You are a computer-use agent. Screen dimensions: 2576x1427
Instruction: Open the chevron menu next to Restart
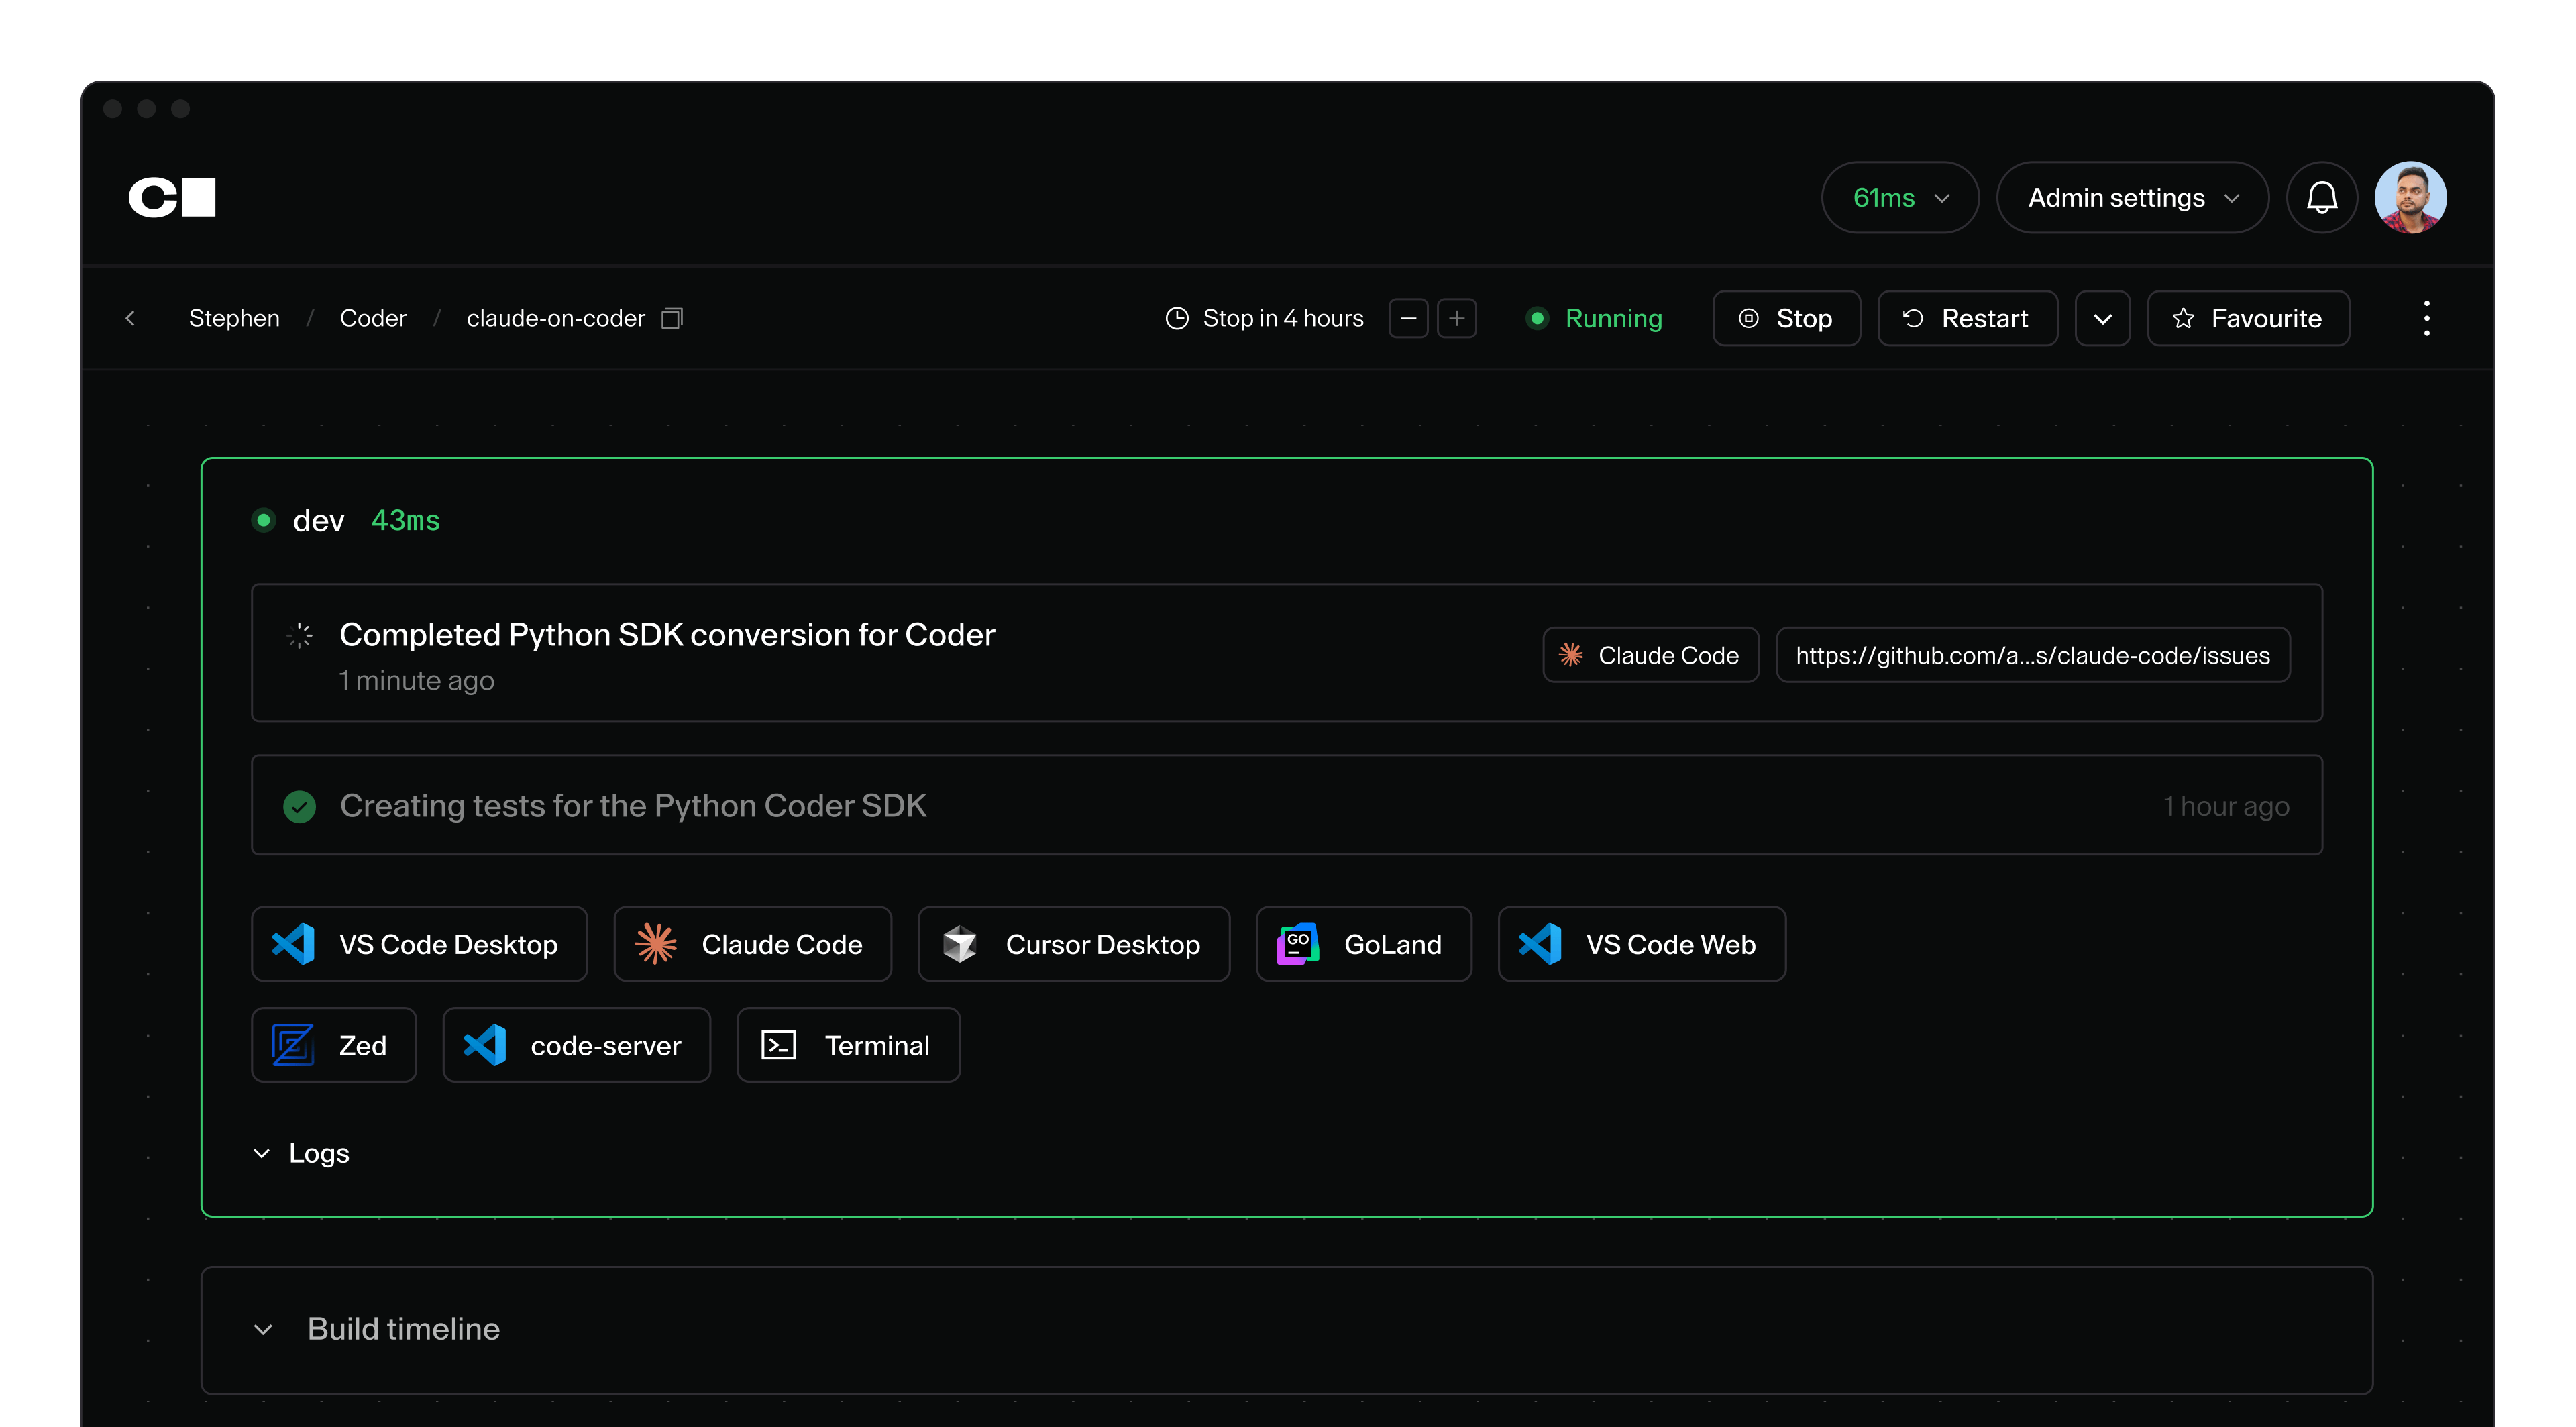point(2103,318)
